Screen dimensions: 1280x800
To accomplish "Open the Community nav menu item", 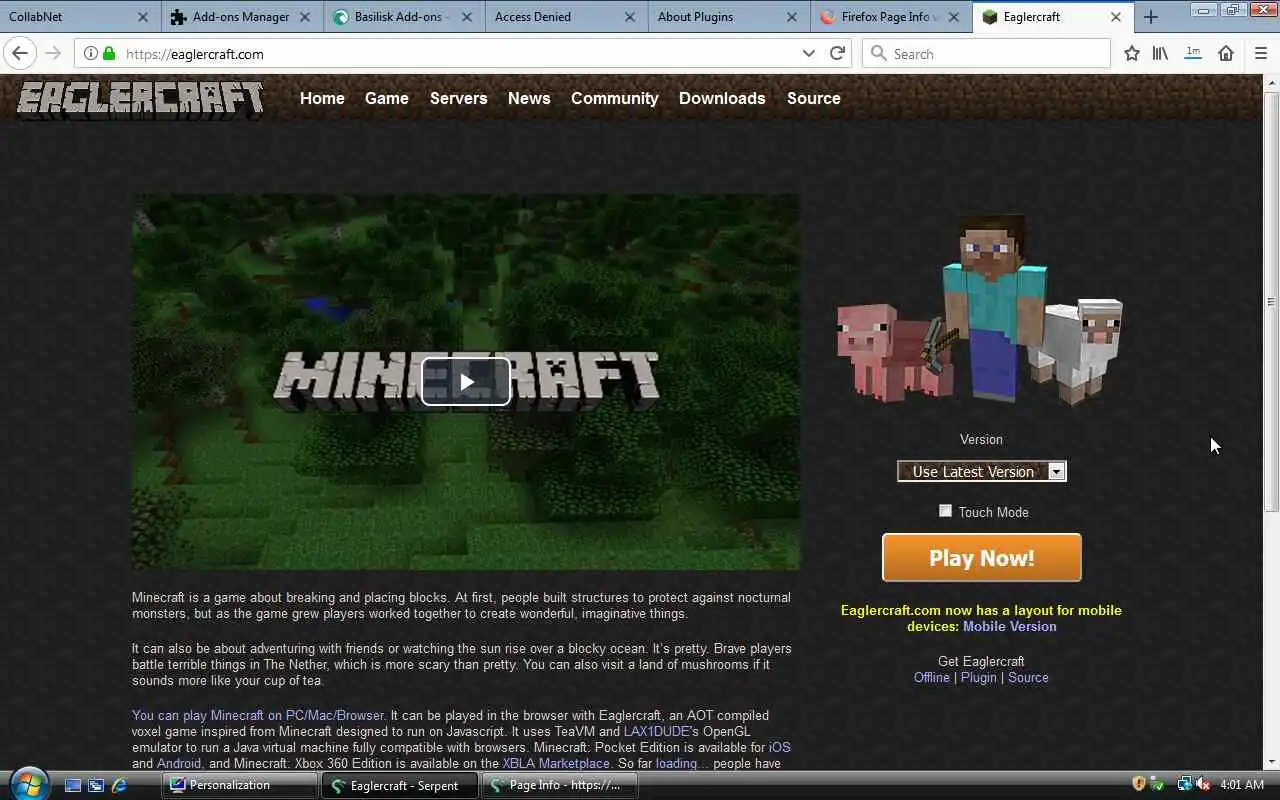I will pos(615,98).
